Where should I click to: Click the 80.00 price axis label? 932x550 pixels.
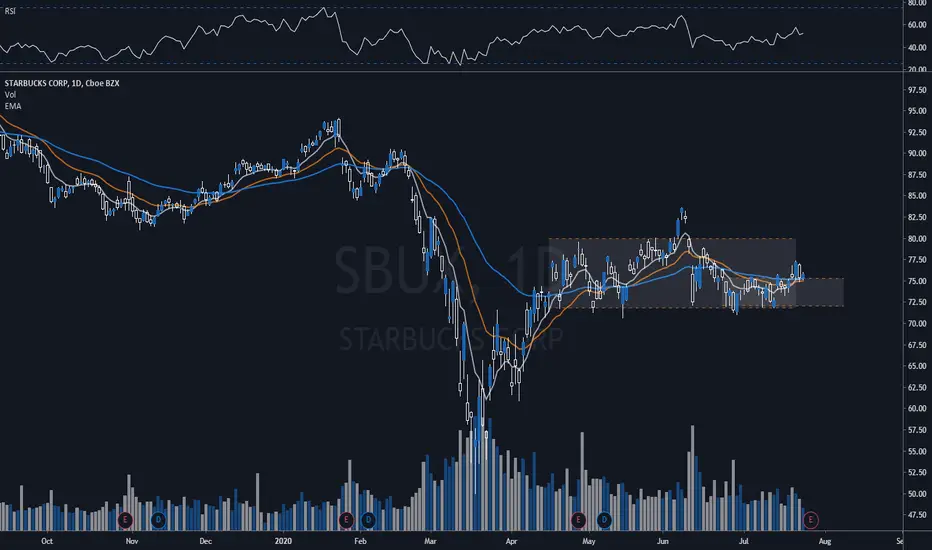tap(917, 238)
